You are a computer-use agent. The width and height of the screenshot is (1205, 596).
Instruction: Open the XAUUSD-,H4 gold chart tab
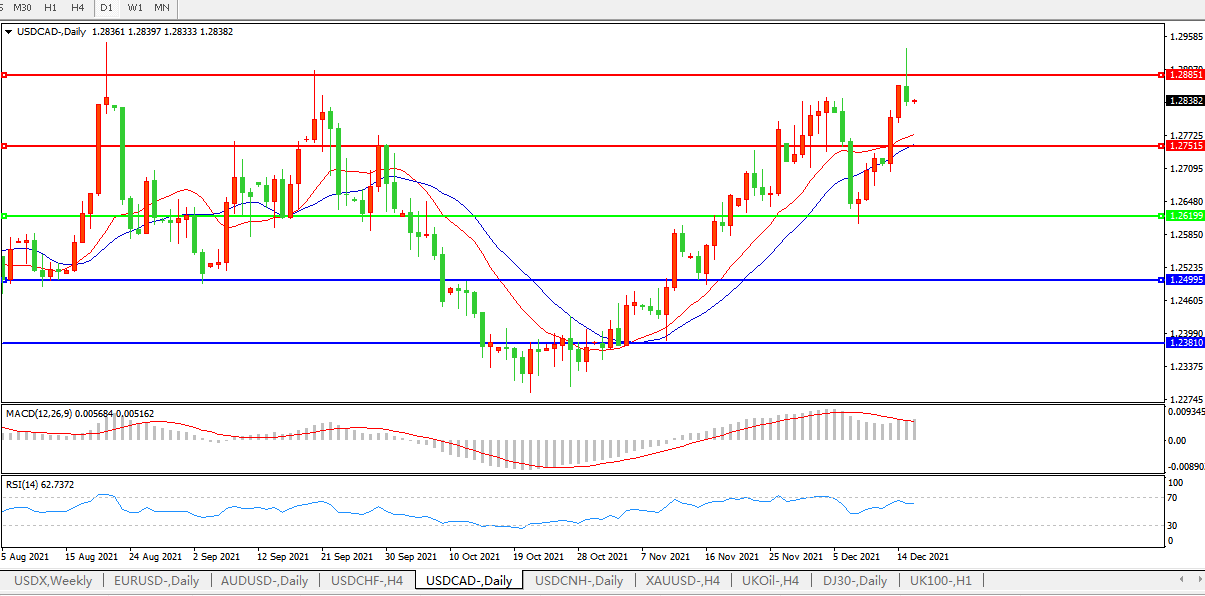(x=683, y=580)
